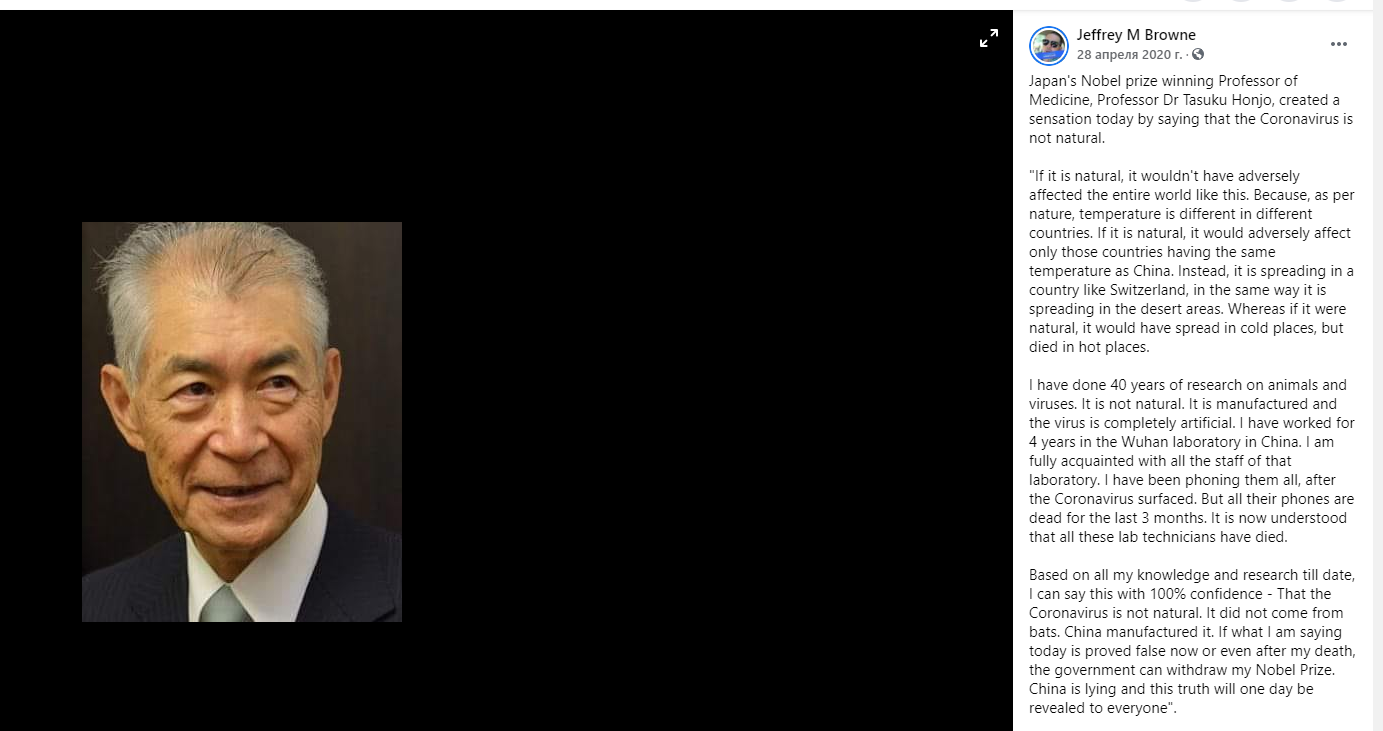This screenshot has width=1383, height=731.
Task: Click the paragraph starting "I have done 40 years"
Action: [x=1191, y=461]
